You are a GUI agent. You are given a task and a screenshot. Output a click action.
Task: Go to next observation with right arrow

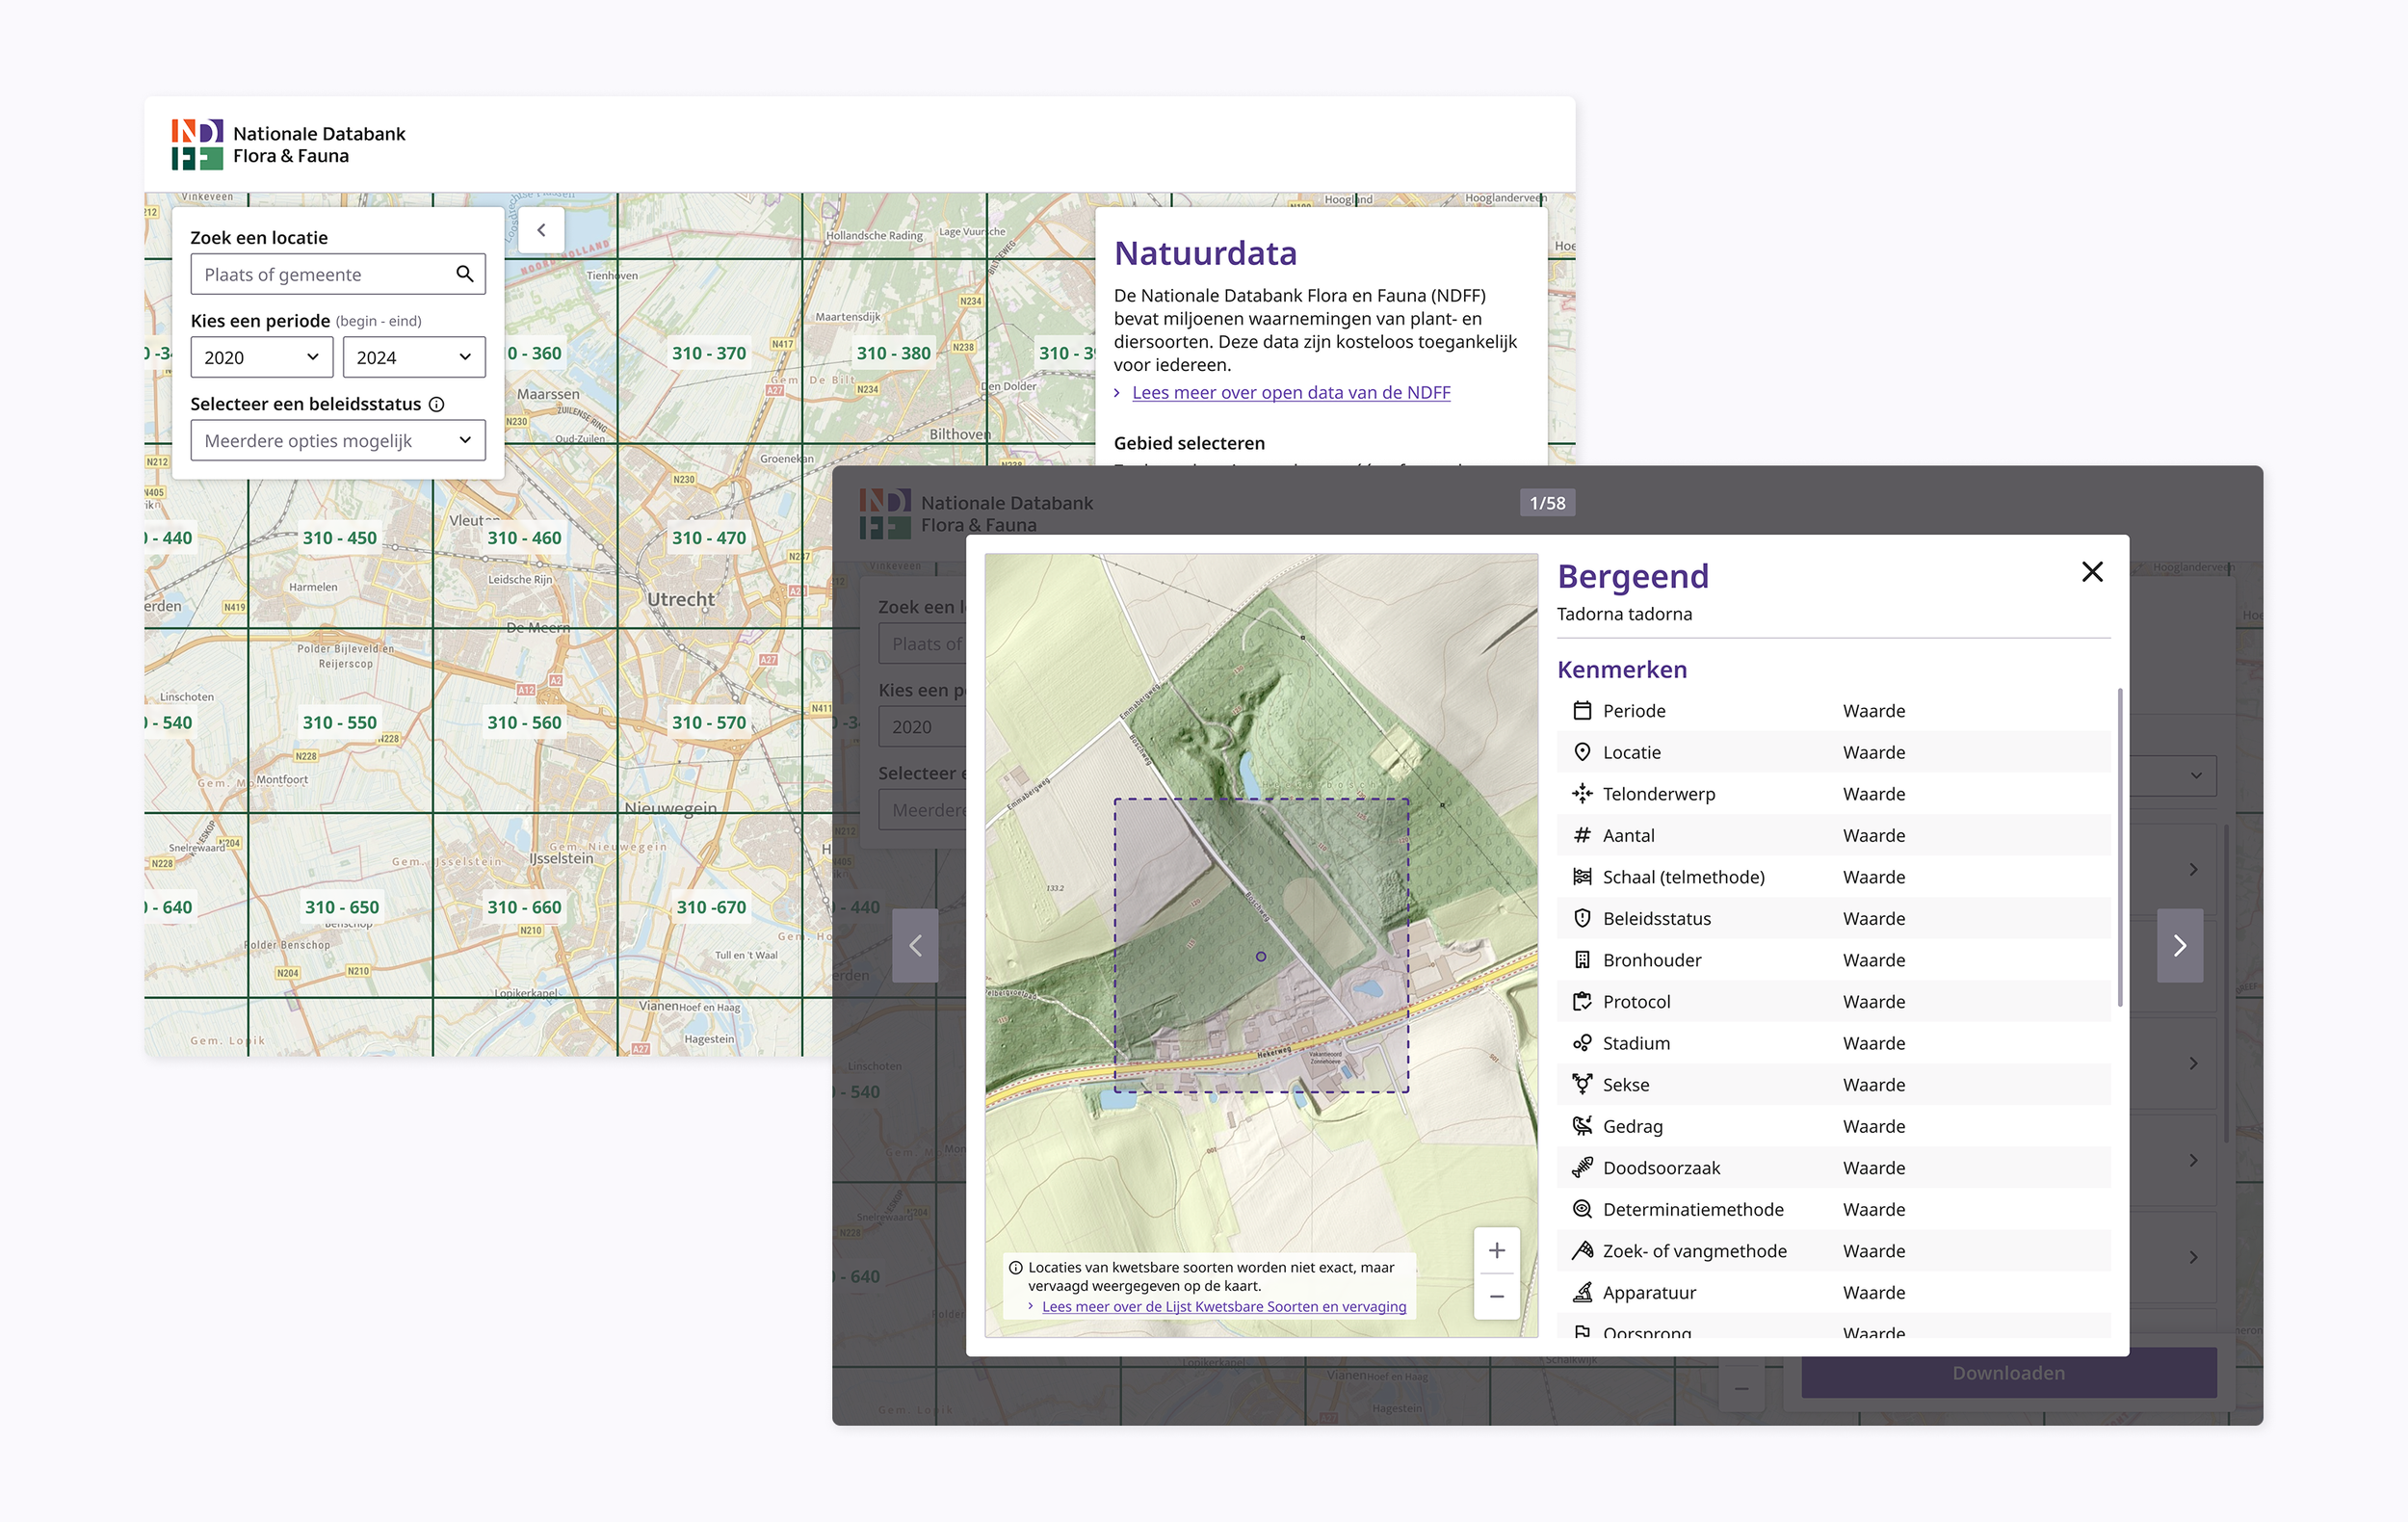(2179, 946)
